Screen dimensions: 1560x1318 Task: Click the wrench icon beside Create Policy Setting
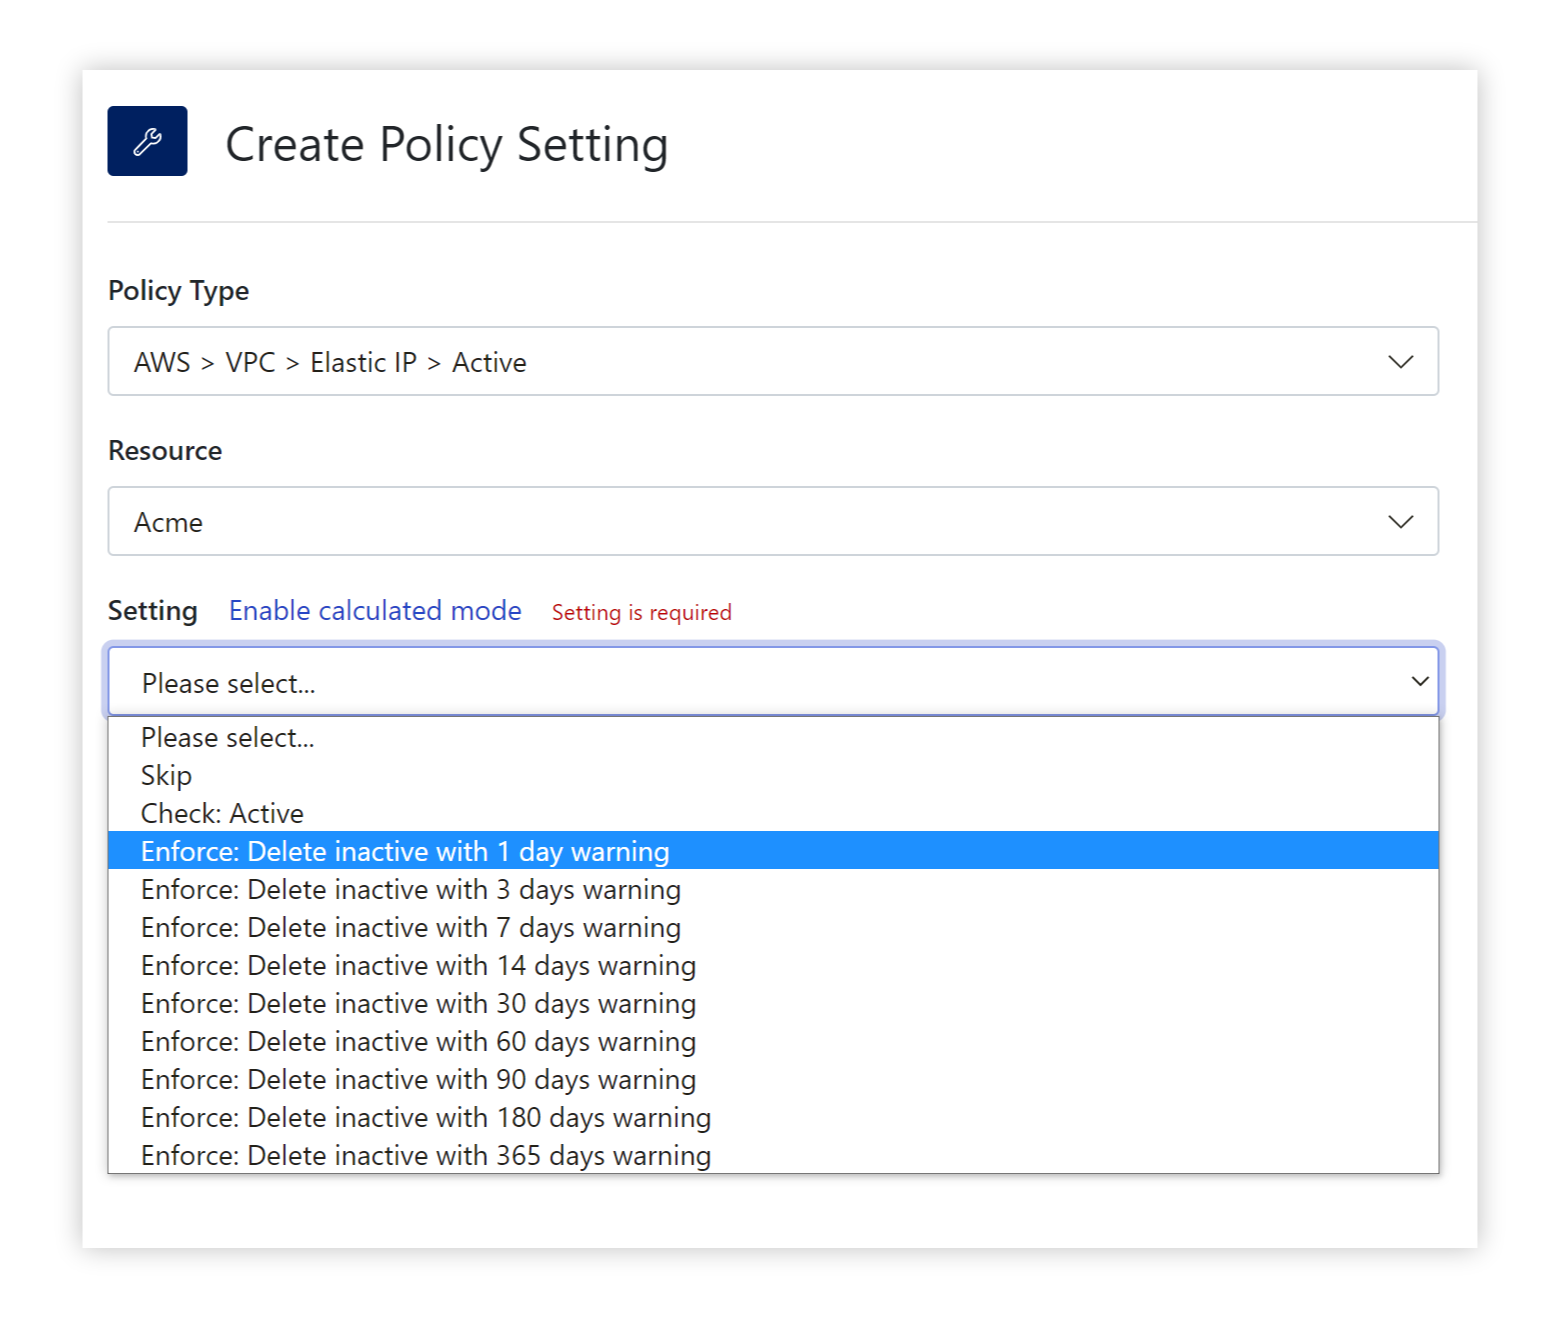[x=147, y=141]
